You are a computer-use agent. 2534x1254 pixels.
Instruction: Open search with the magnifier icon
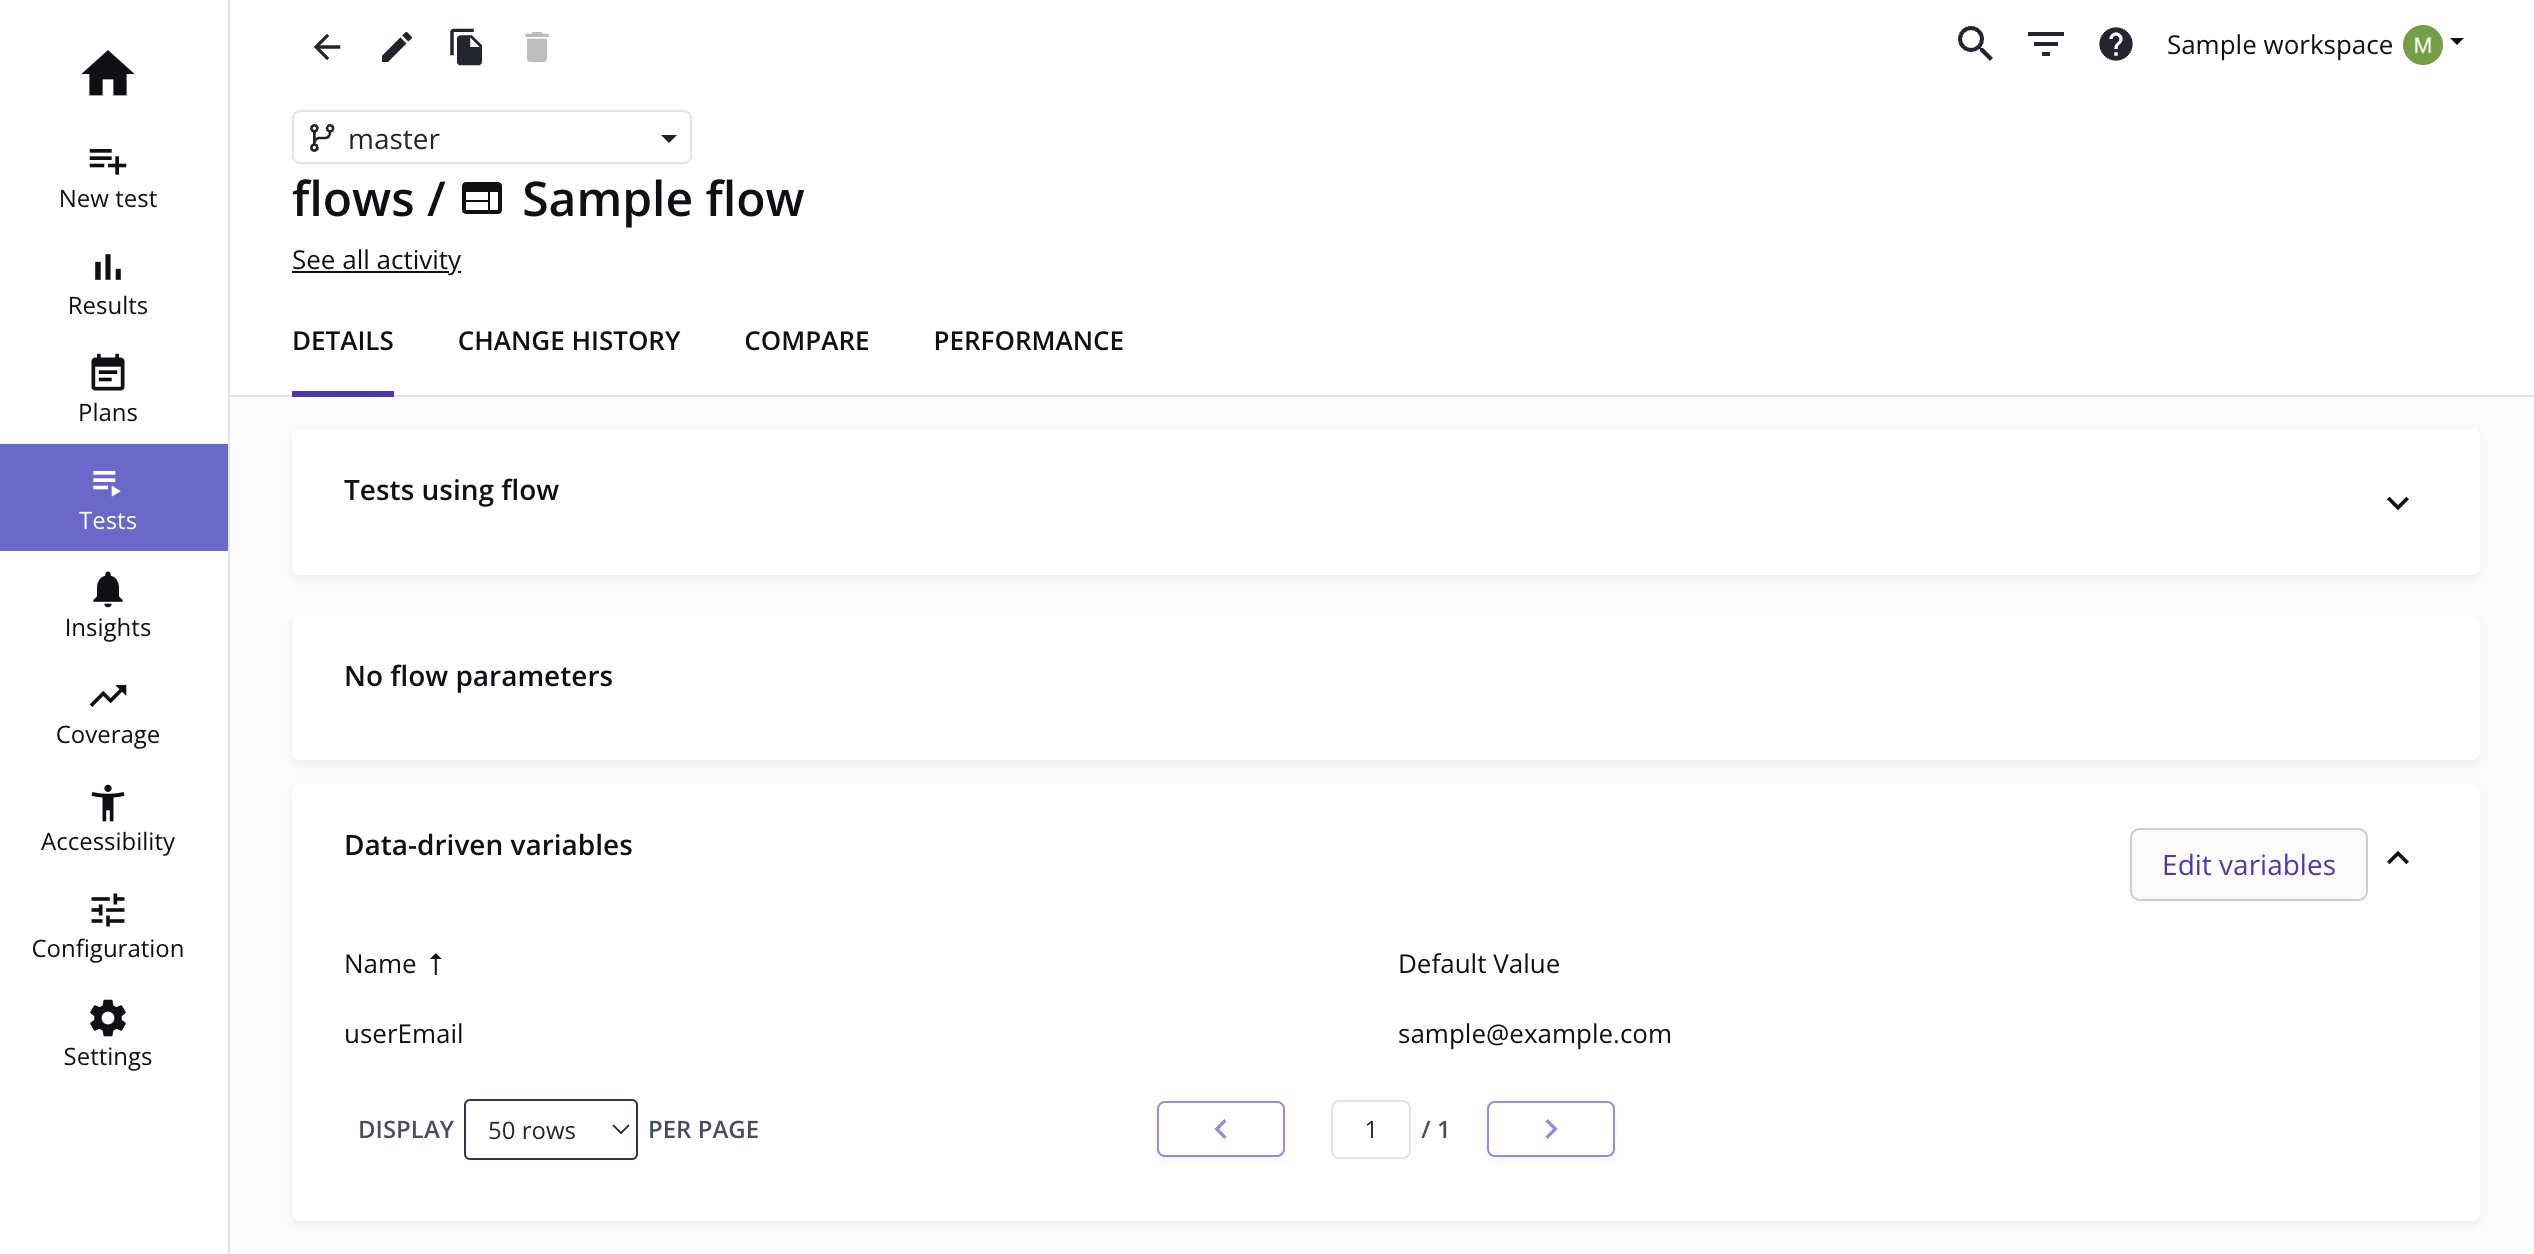pos(1975,44)
